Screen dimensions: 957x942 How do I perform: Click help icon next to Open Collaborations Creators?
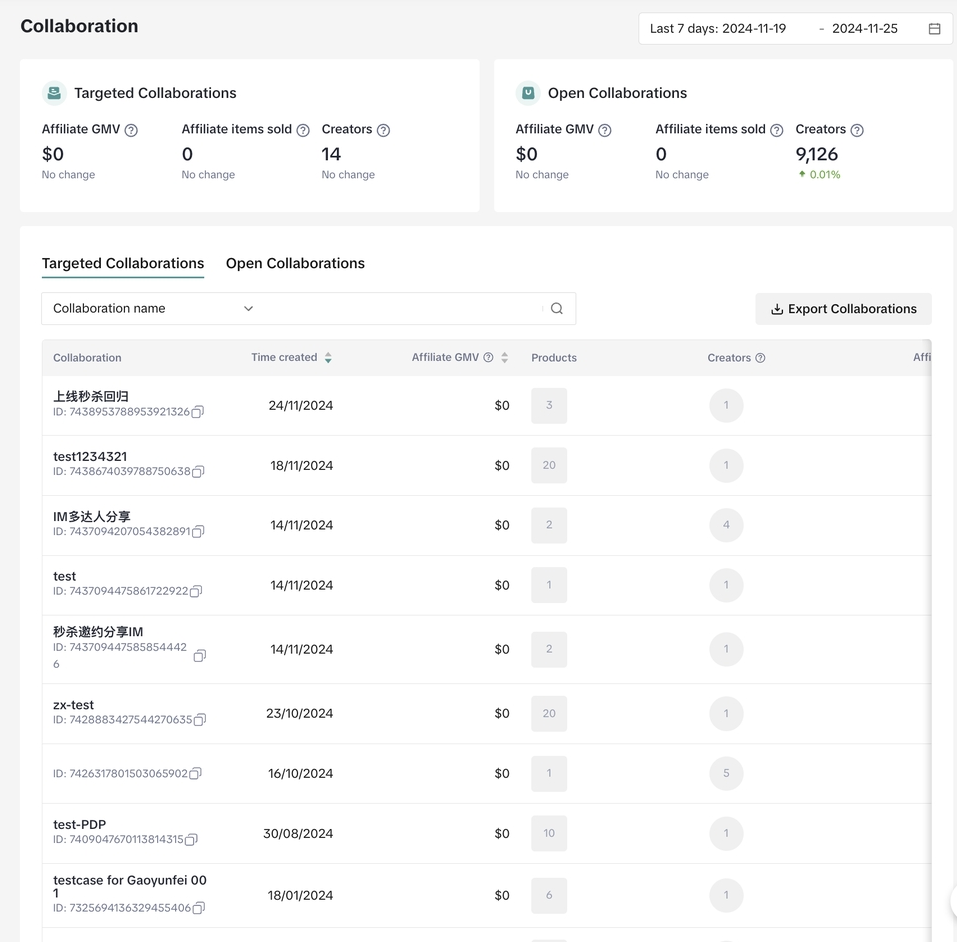(857, 130)
